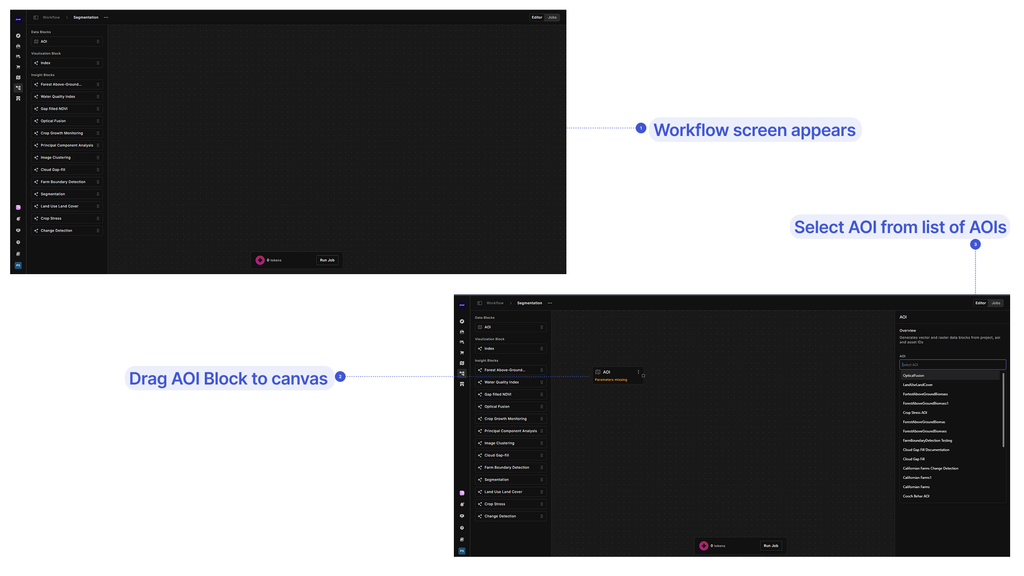This screenshot has height=576, width=1024.
Task: Click the blue PS avatar icon in the step-1 screenshot
Action: pos(18,265)
